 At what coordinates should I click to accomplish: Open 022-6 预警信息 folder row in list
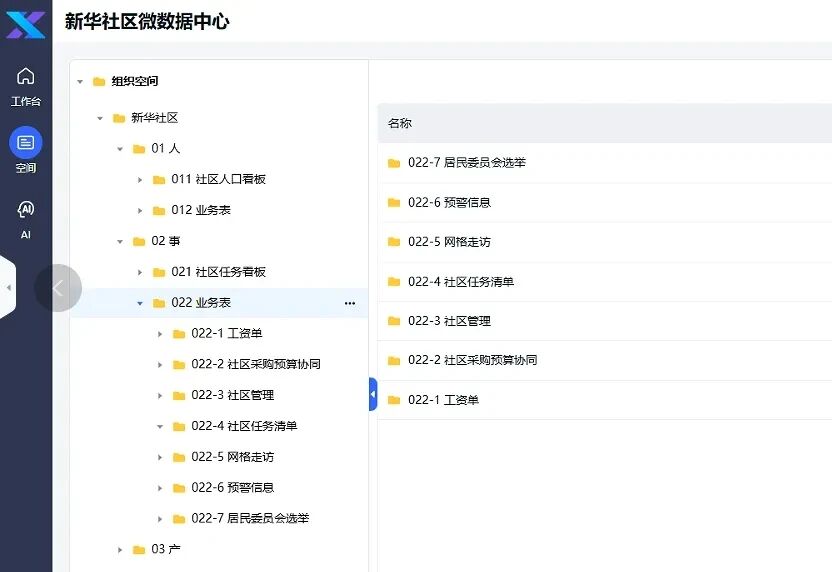[x=449, y=203]
